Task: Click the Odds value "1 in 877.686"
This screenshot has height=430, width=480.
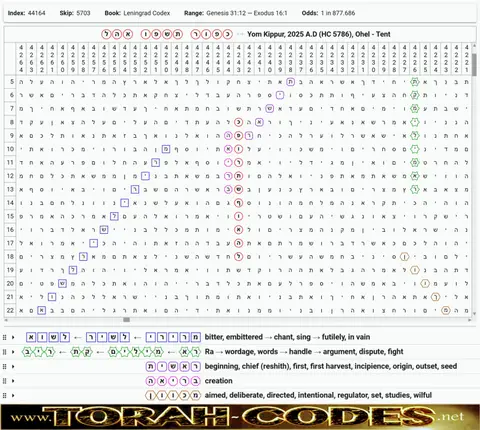Action: click(338, 13)
